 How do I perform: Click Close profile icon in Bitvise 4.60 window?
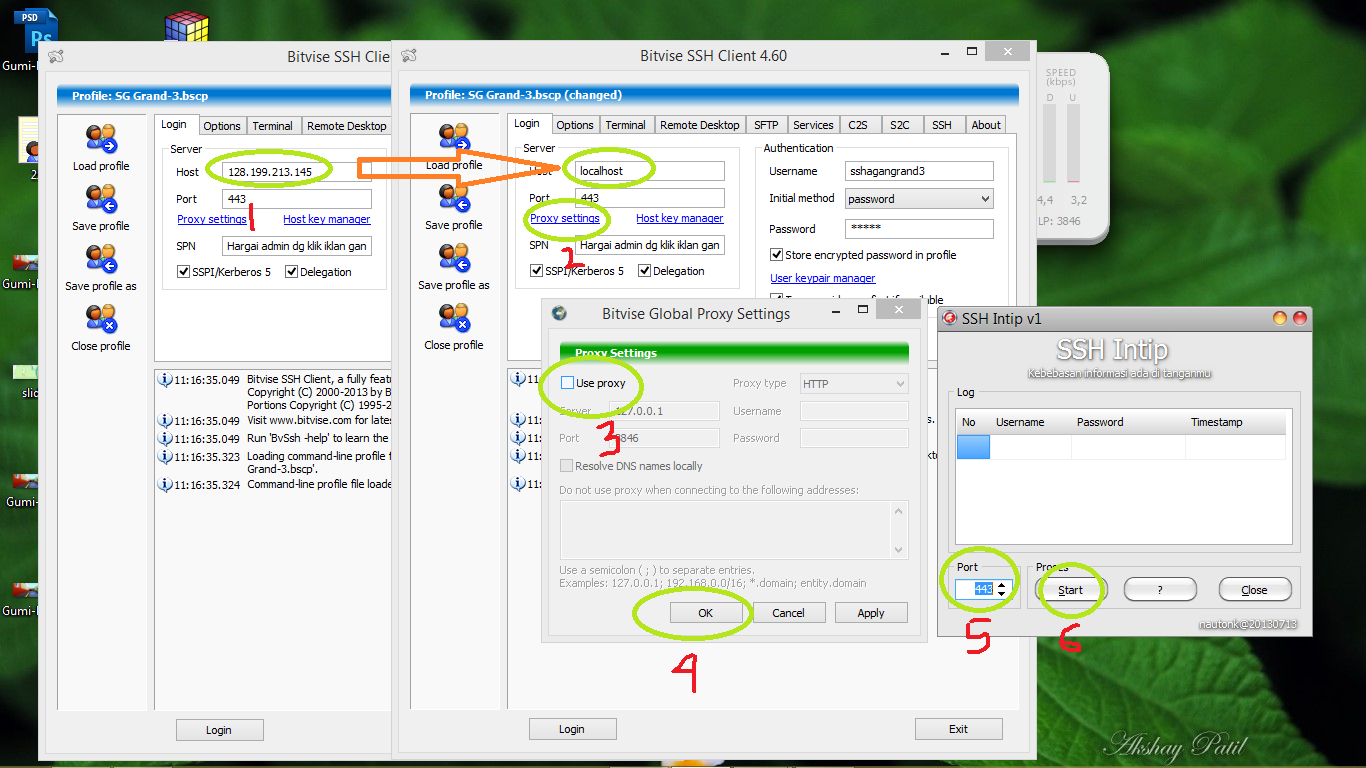(x=454, y=318)
